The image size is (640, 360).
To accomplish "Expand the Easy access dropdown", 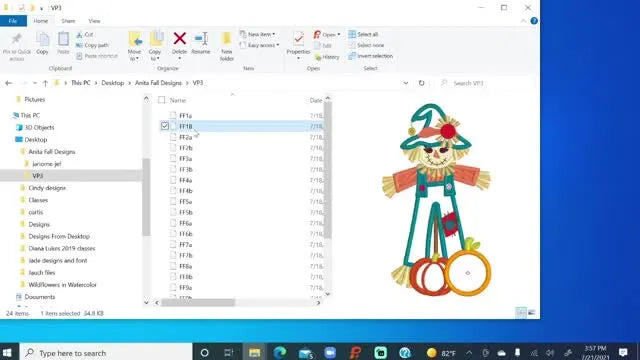I will pos(278,45).
